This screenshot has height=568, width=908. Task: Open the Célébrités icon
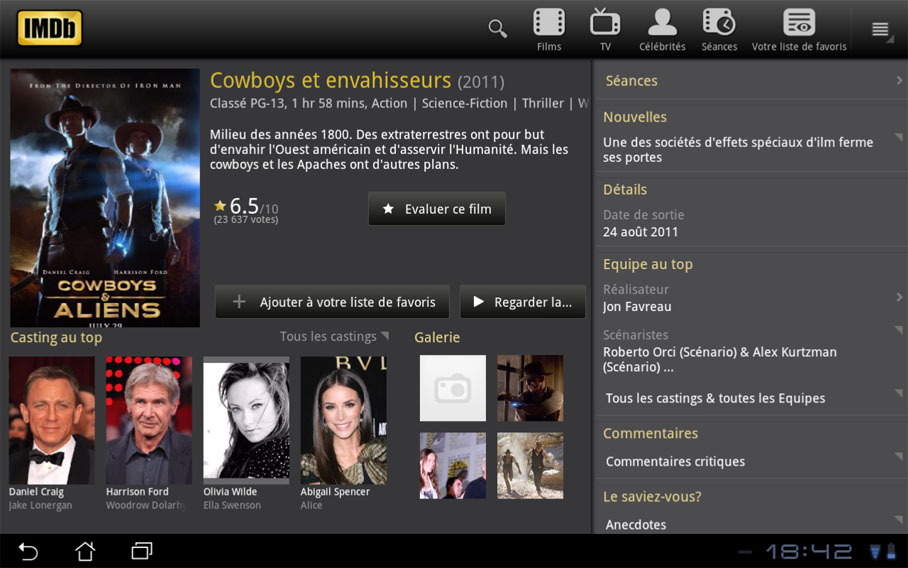662,29
